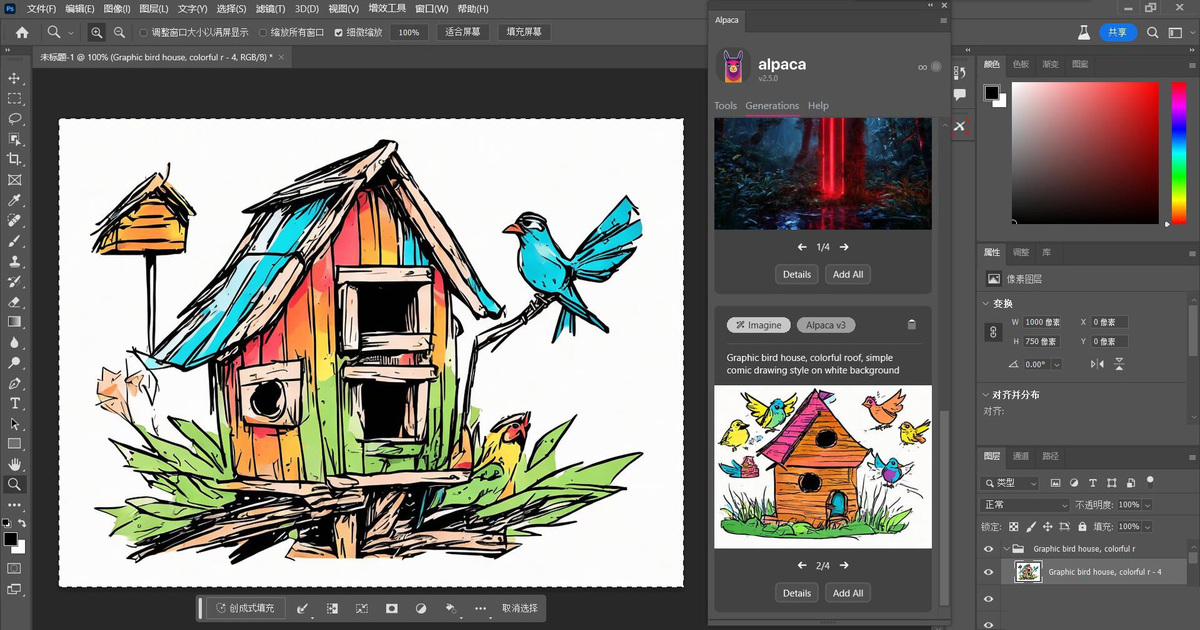Collapse the 变换 section in Properties

point(987,304)
